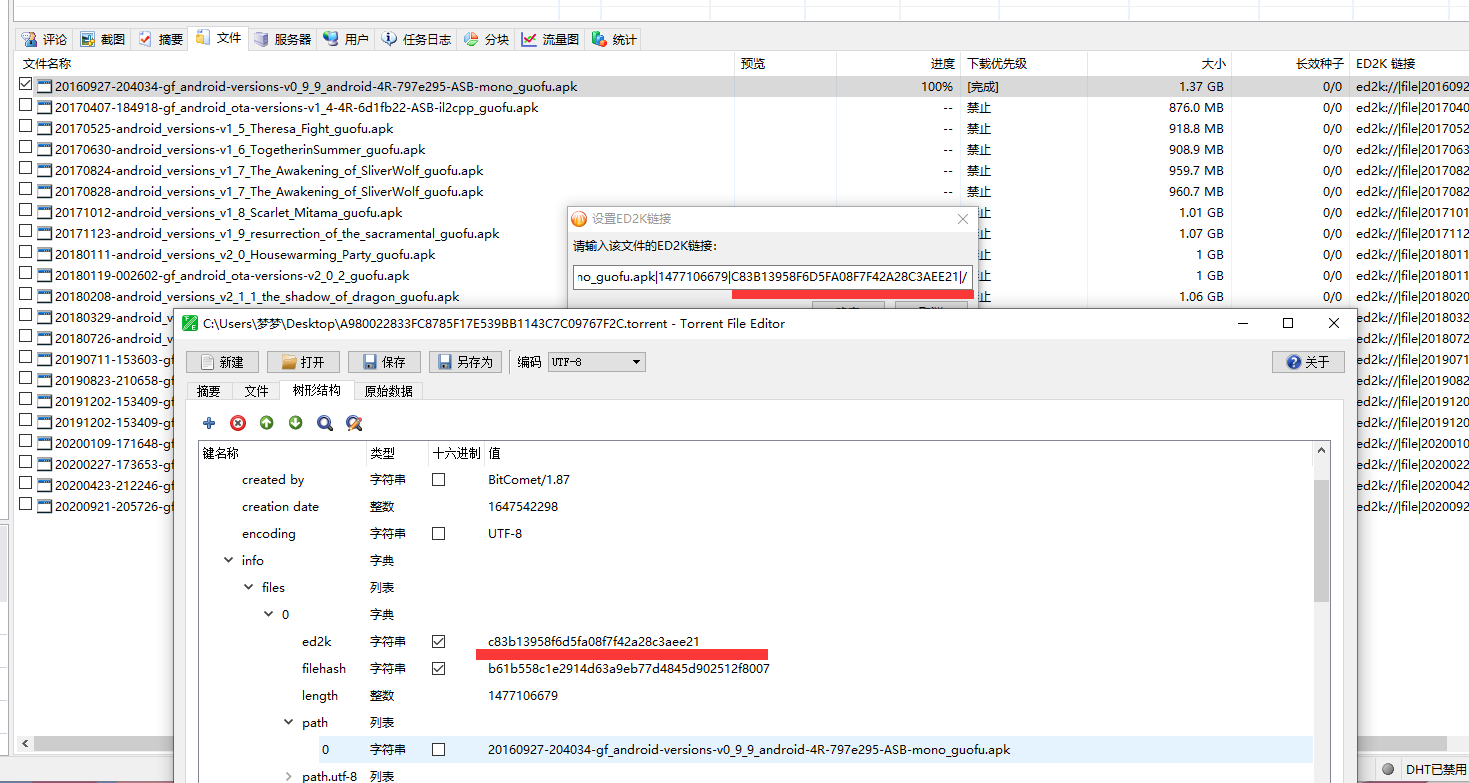Click the magnifier search icon in tree toolbar

[x=325, y=423]
